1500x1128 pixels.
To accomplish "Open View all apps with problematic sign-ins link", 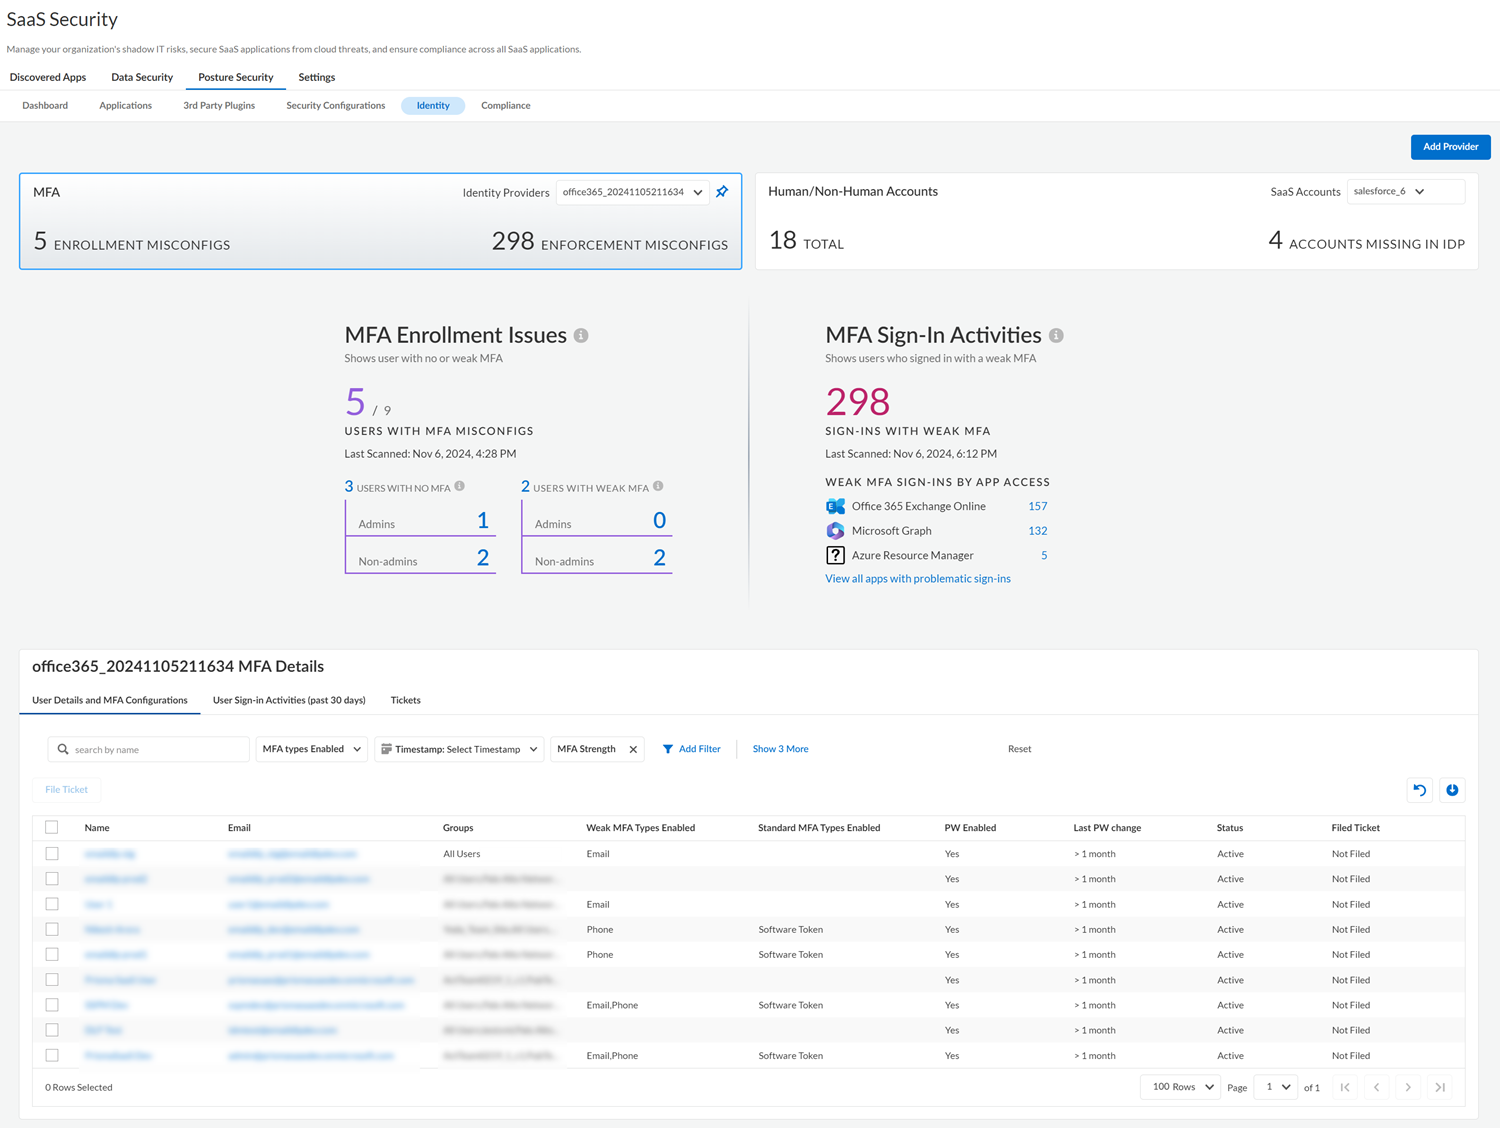I will 917,579.
